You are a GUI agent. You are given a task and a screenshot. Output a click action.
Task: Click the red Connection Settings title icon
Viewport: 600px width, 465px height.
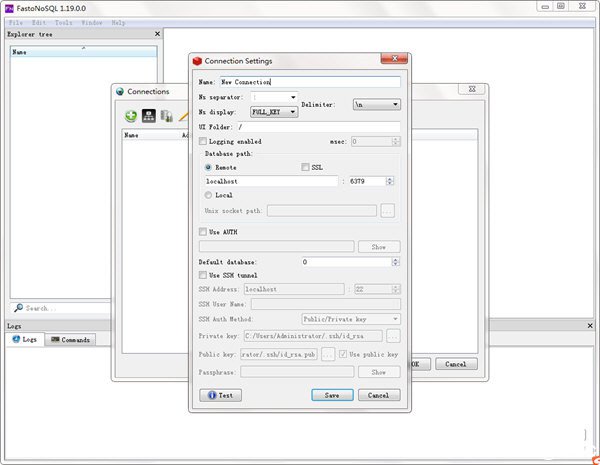196,62
